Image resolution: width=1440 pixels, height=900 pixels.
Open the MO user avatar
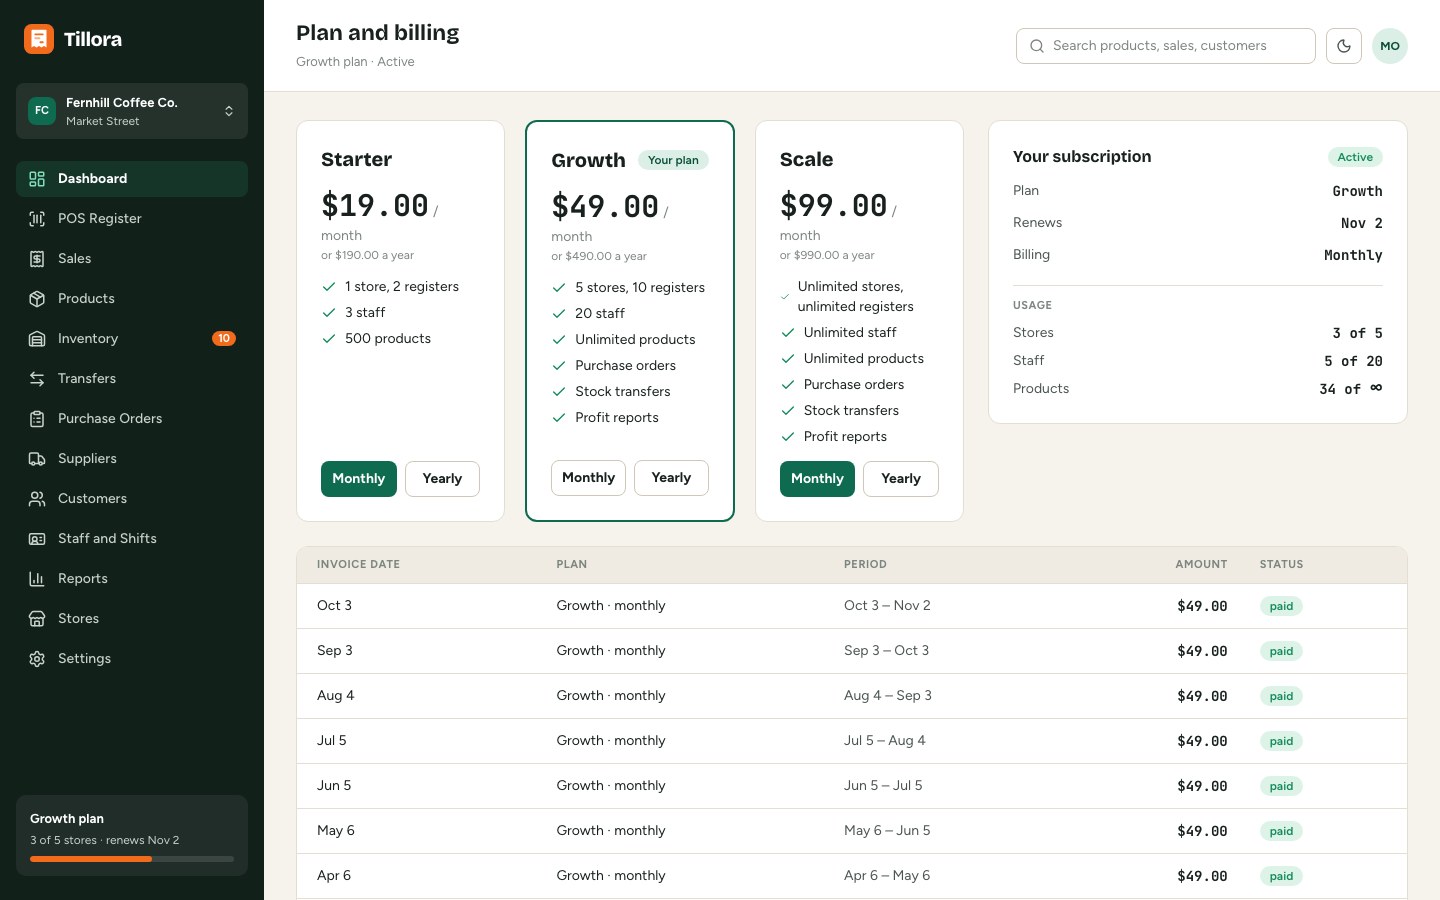(1390, 46)
